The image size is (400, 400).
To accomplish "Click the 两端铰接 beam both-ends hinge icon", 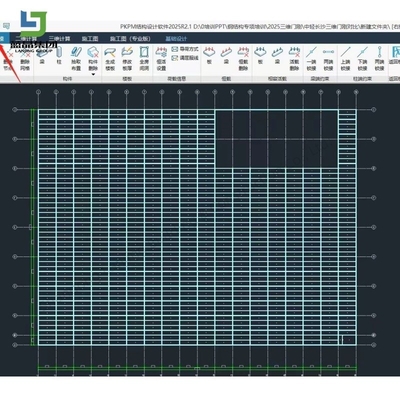I will tap(328, 59).
